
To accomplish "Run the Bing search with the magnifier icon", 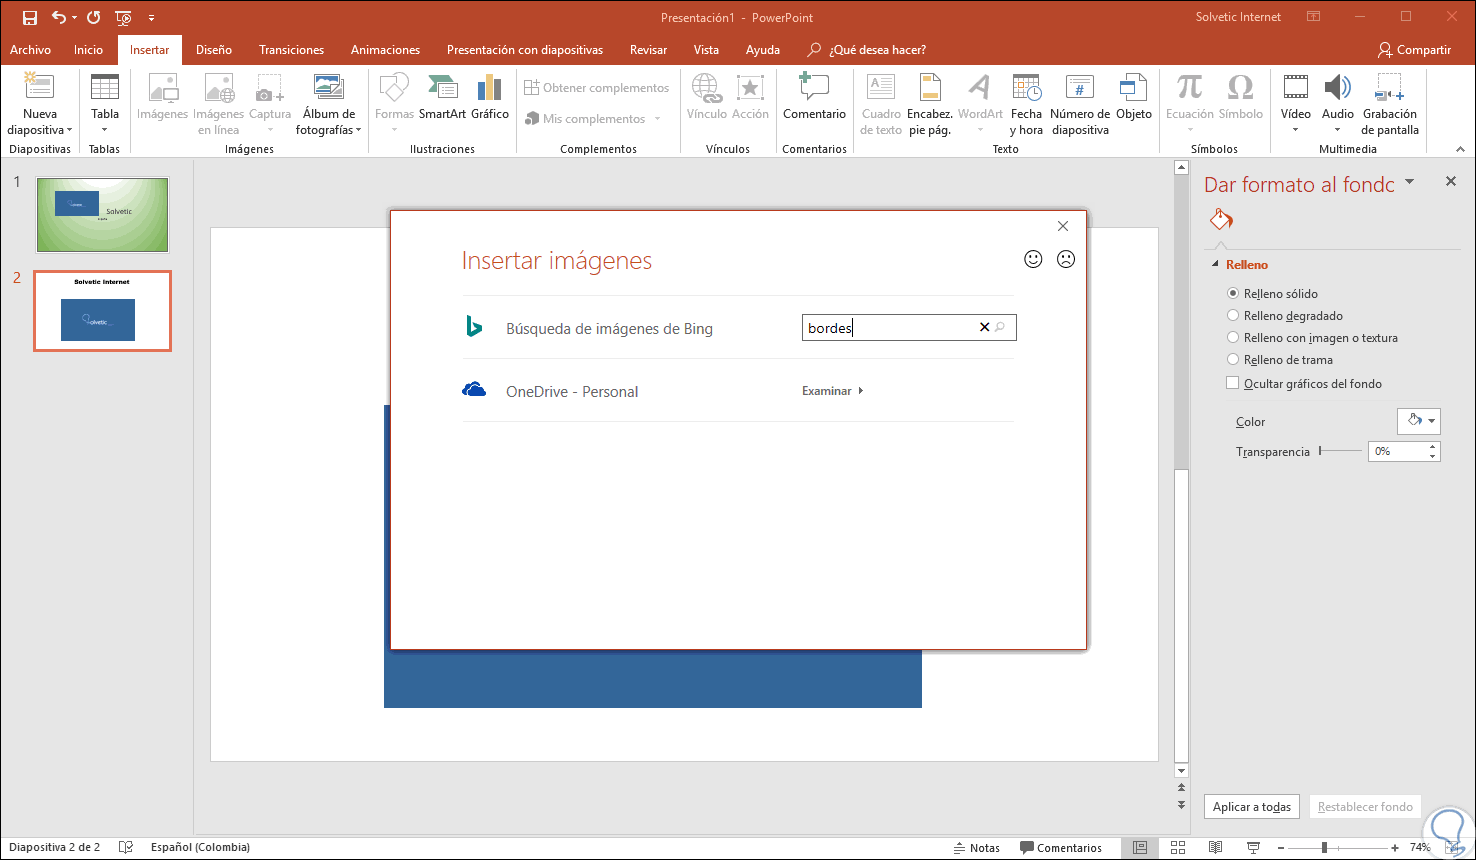I will point(1001,327).
